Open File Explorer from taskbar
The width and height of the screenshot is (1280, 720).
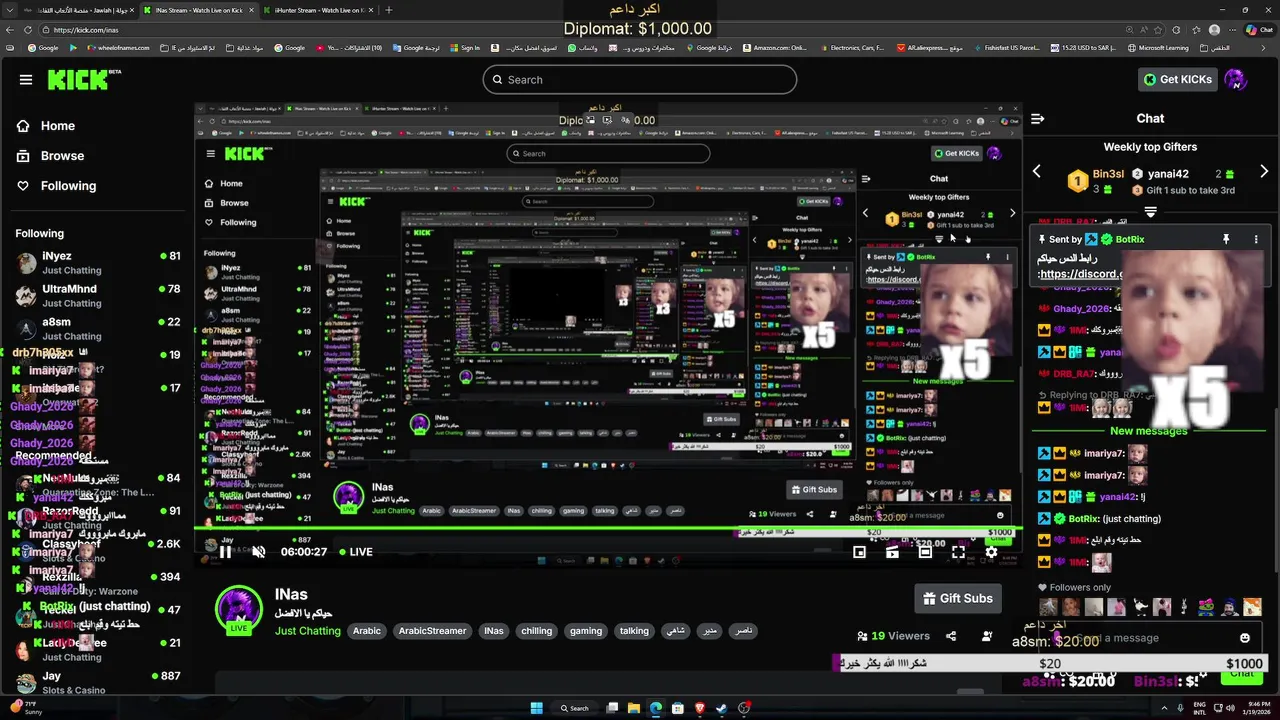pyautogui.click(x=634, y=708)
